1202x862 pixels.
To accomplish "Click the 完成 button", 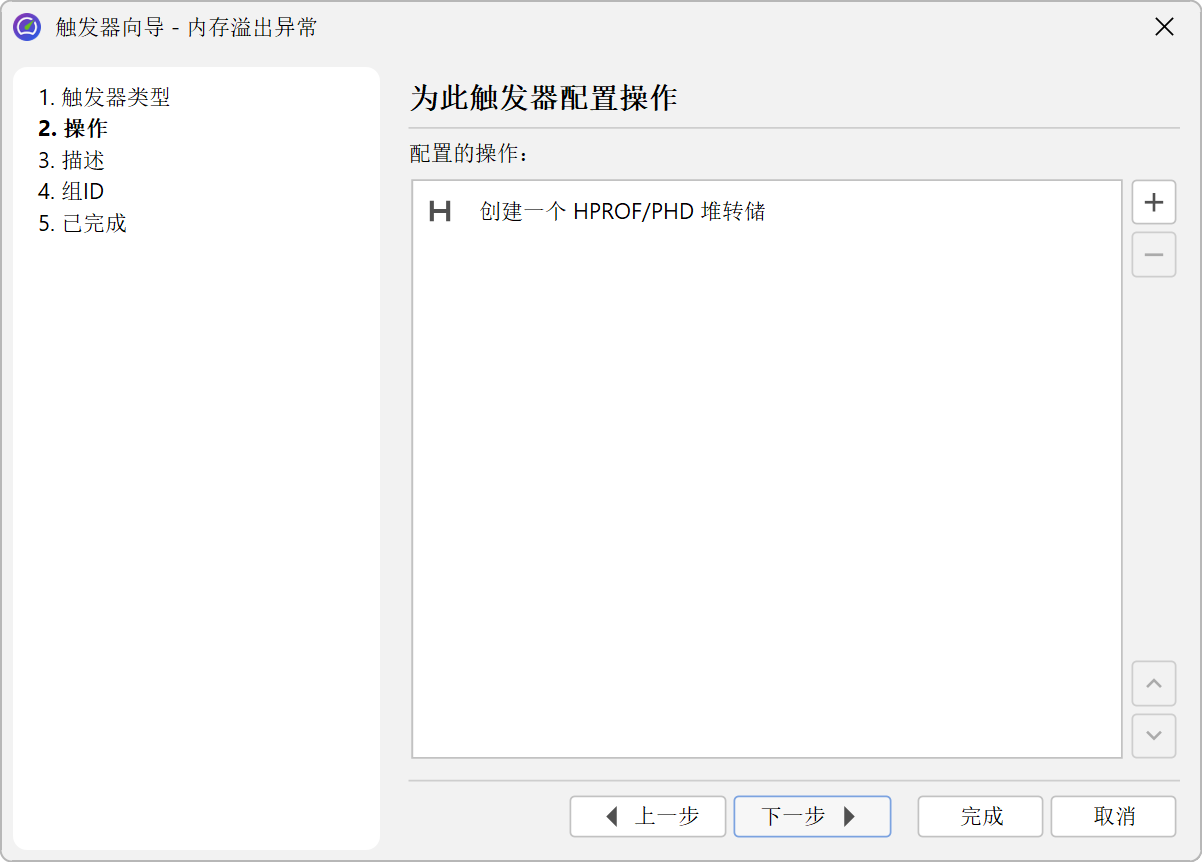I will click(x=980, y=816).
